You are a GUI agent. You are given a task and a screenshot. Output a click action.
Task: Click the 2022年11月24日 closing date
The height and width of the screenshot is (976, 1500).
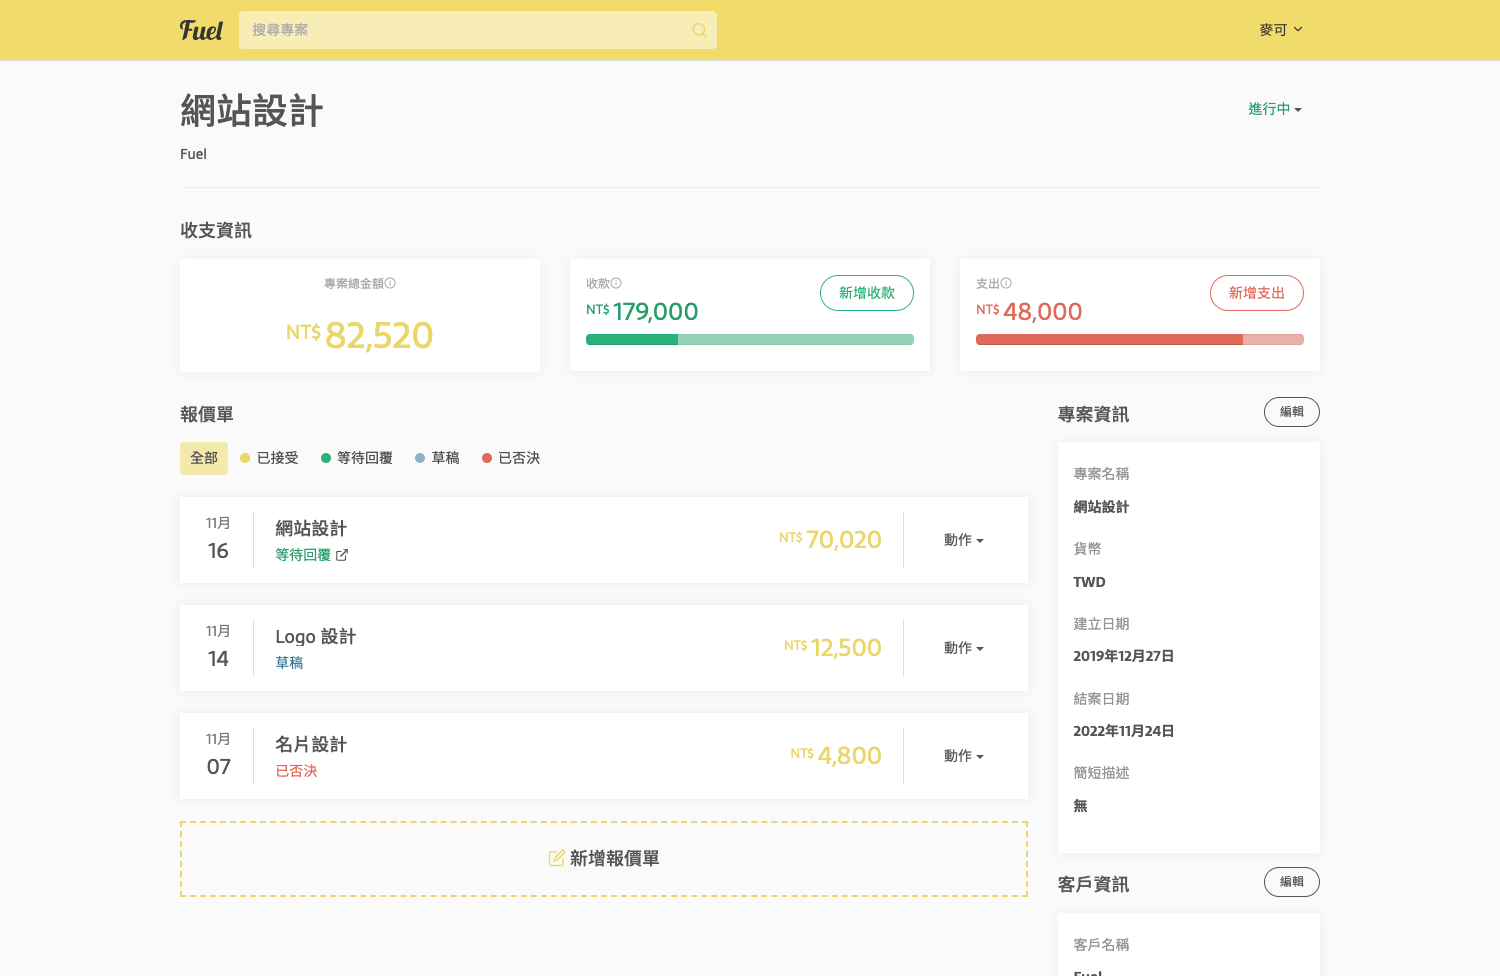pos(1123,731)
